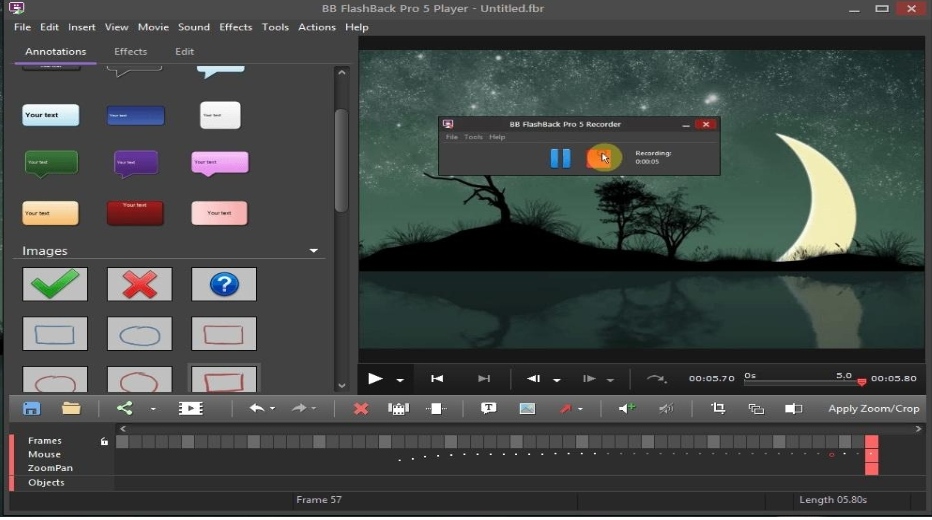Click the Delete frames filmstrip icon

click(398, 408)
